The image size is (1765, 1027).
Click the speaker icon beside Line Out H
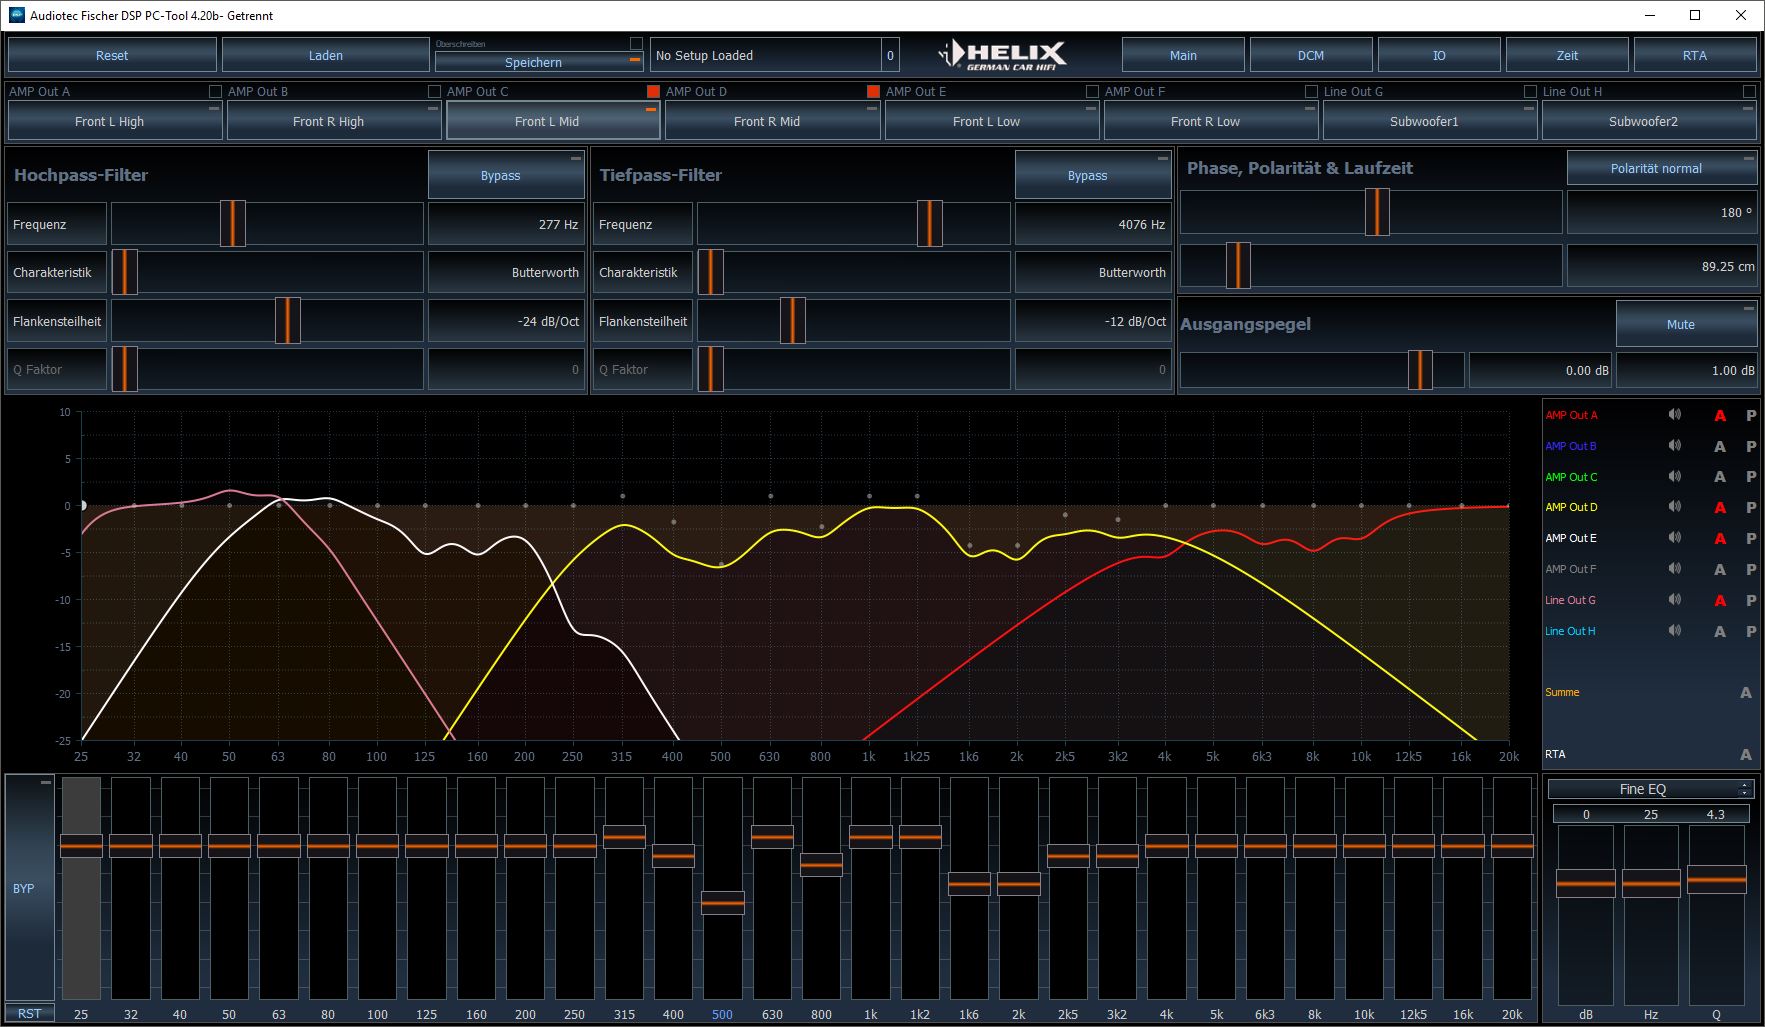pos(1674,631)
